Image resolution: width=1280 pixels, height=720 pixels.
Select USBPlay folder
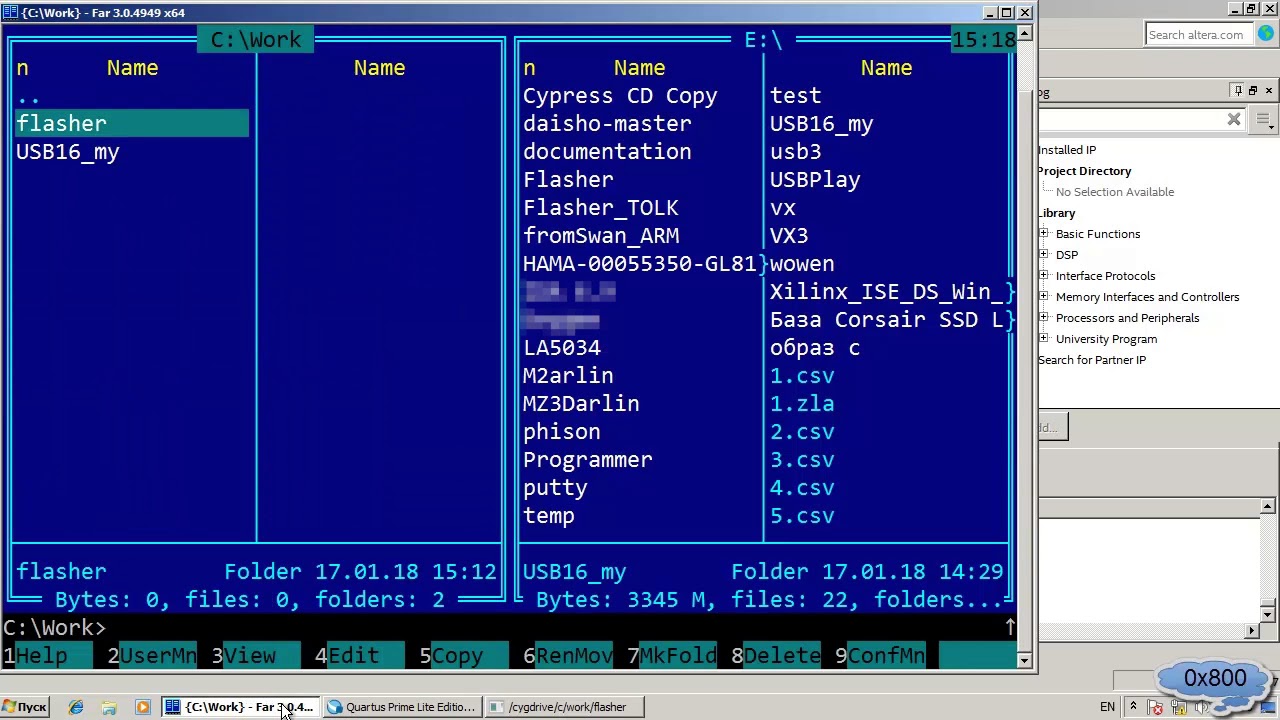(815, 180)
